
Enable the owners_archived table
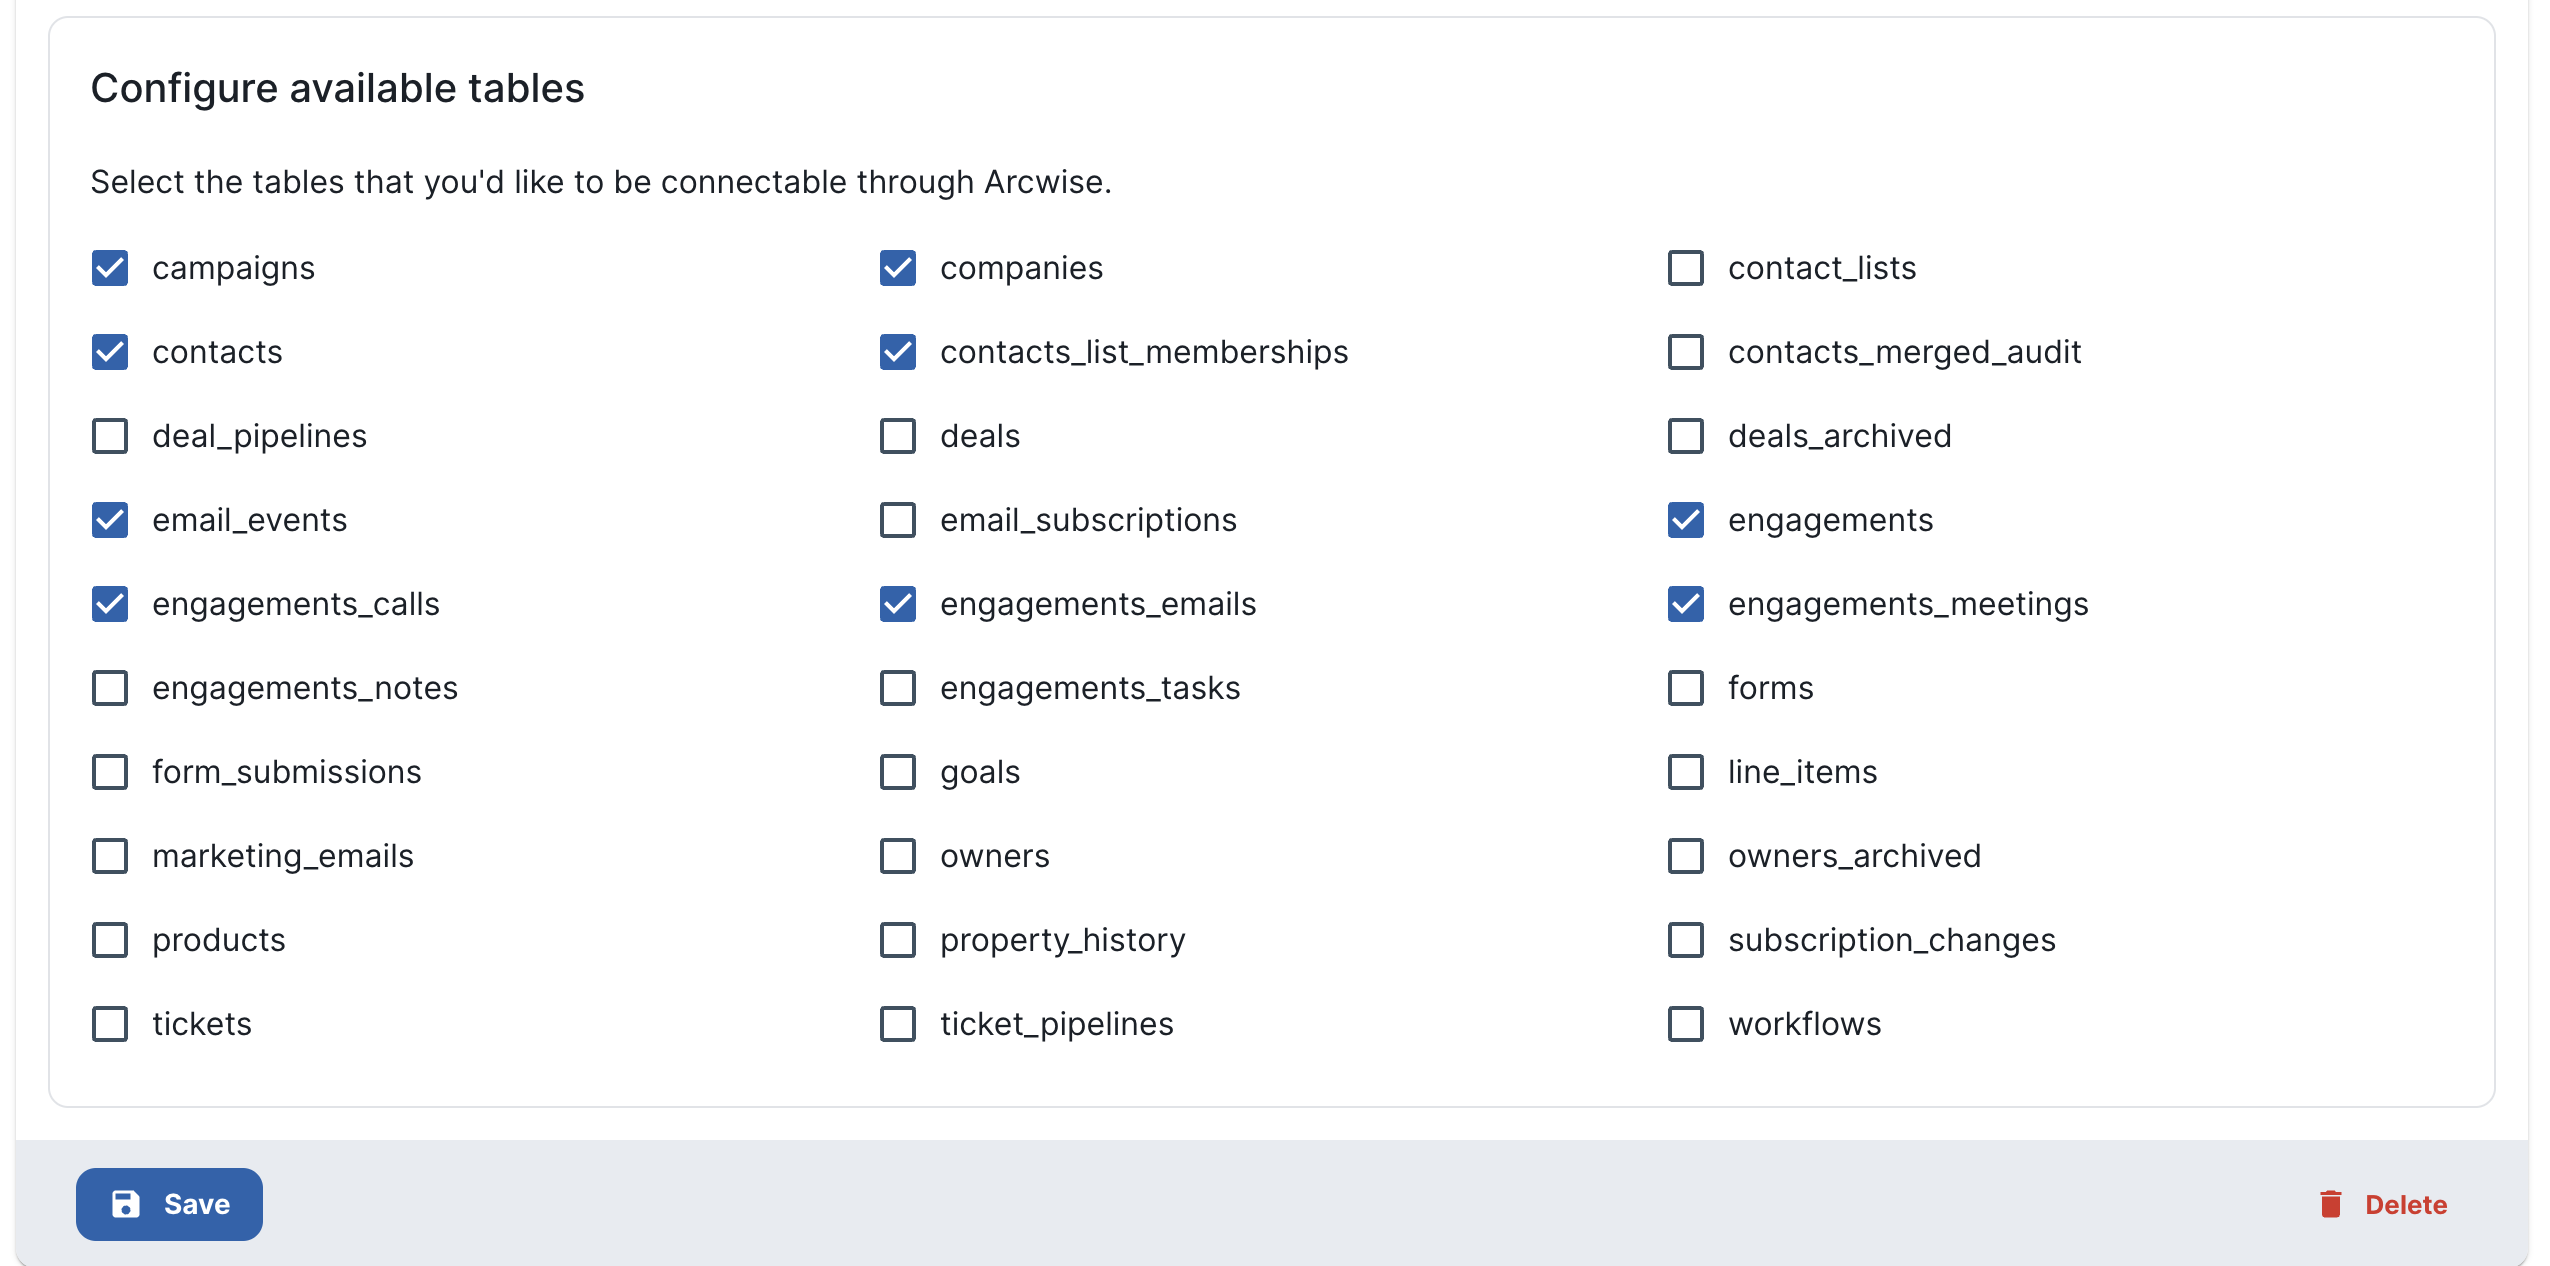pyautogui.click(x=1686, y=856)
